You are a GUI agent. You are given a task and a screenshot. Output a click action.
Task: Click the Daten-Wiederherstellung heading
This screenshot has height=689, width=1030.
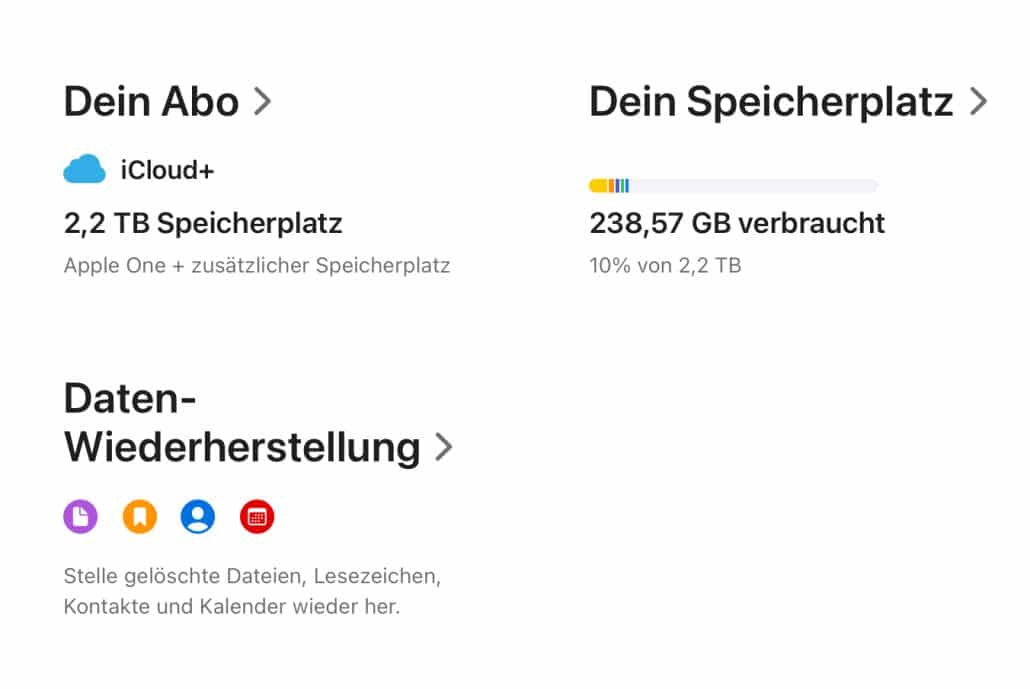(240, 422)
